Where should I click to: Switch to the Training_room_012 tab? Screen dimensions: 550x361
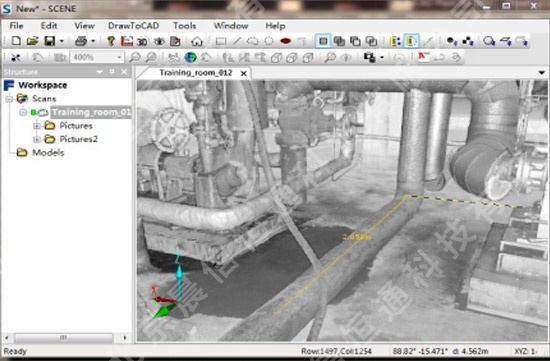[x=196, y=73]
